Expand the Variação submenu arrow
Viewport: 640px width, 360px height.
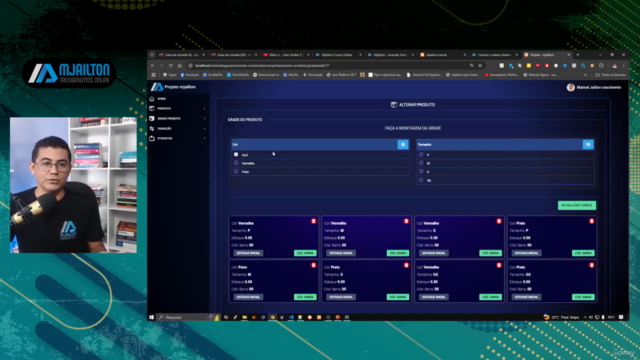[x=204, y=129]
